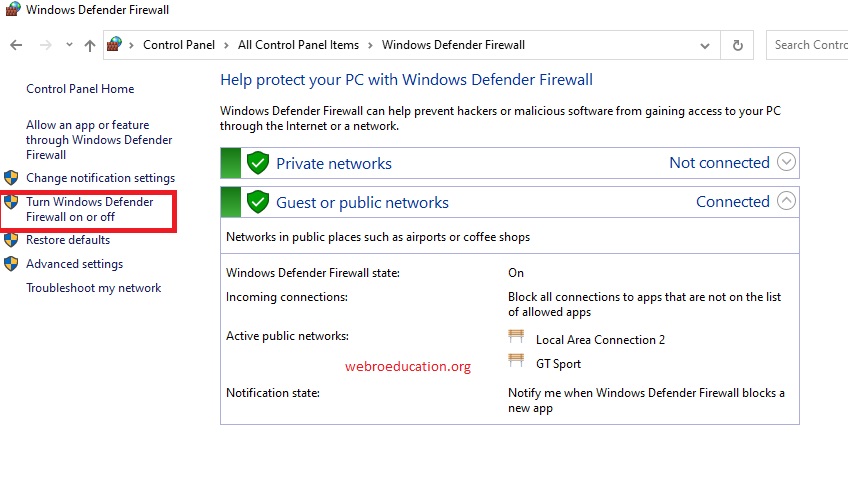
Task: Open chevron after Control Panel breadcrumb
Action: pos(226,45)
